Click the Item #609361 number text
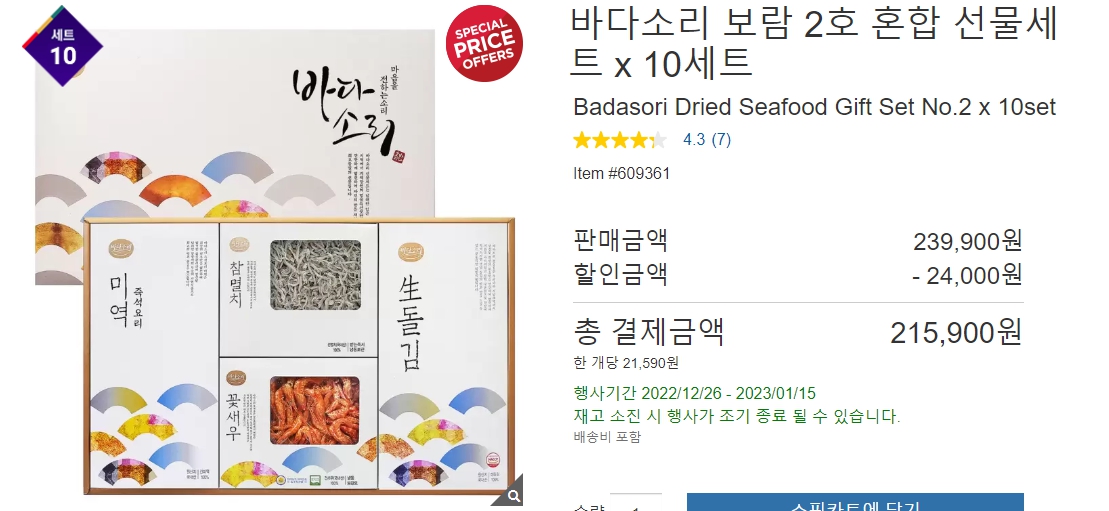1109x511 pixels. (x=621, y=173)
